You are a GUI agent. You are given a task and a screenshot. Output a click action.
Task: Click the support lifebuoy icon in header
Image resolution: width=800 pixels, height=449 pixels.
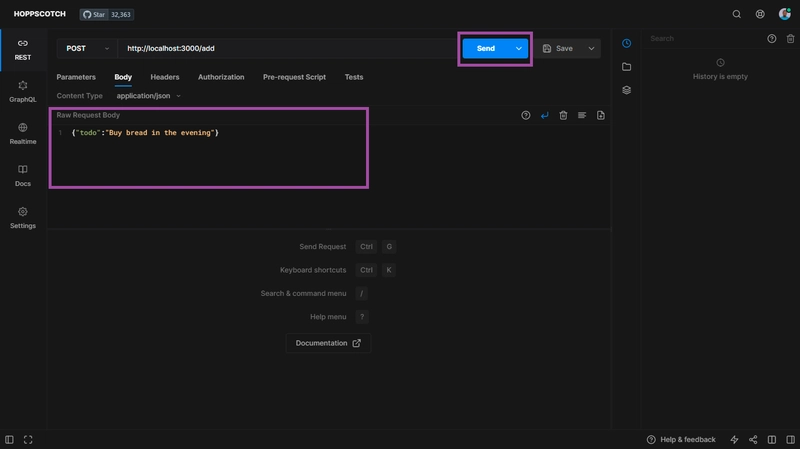[760, 14]
